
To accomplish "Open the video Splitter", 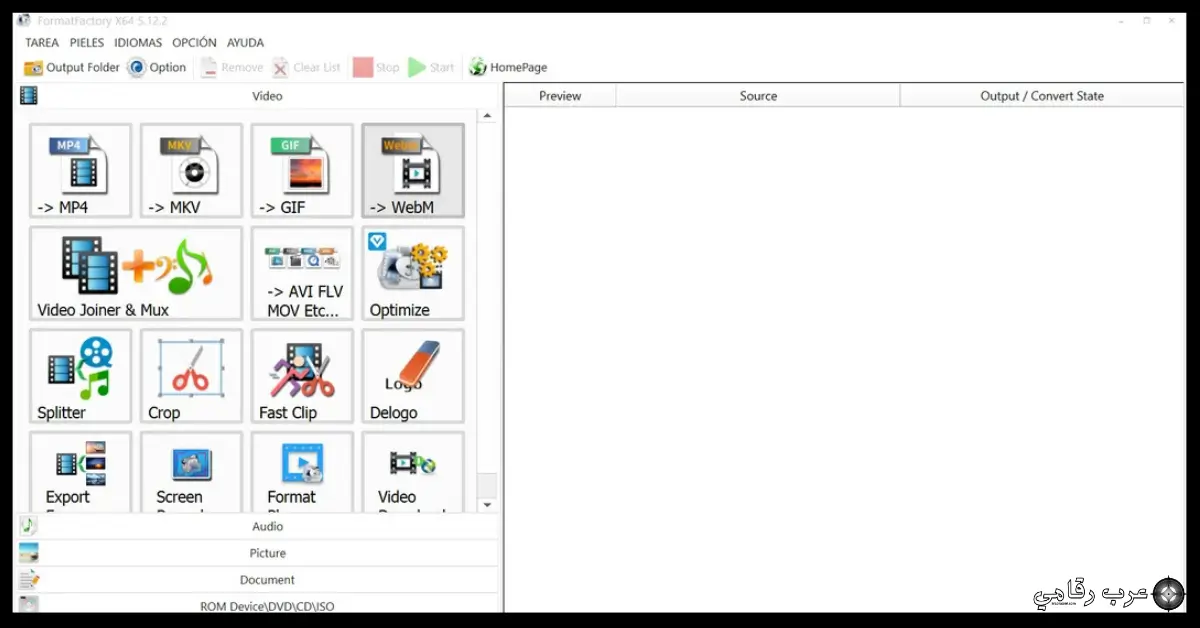I will tap(80, 375).
